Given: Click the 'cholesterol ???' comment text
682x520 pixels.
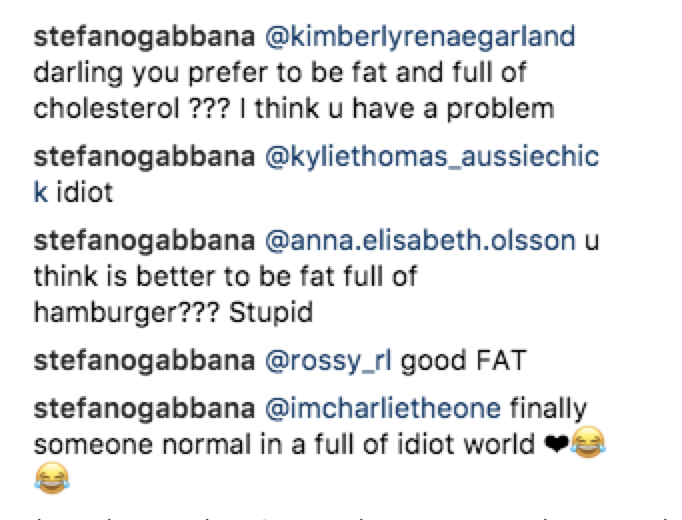Looking at the screenshot, I should click(x=132, y=109).
